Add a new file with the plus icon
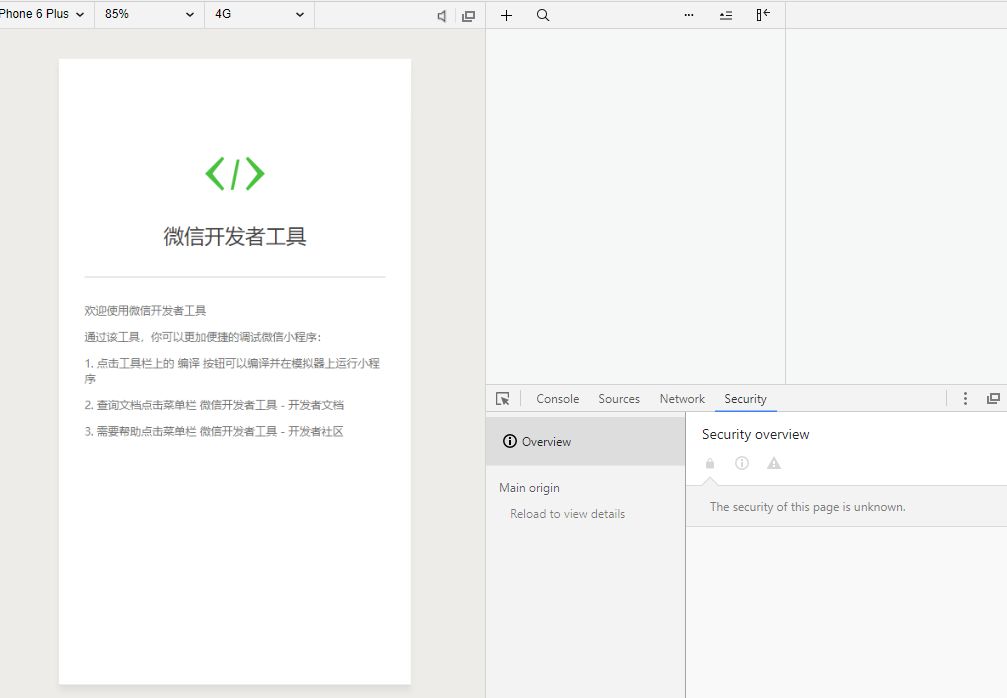The width and height of the screenshot is (1007, 698). pos(506,15)
